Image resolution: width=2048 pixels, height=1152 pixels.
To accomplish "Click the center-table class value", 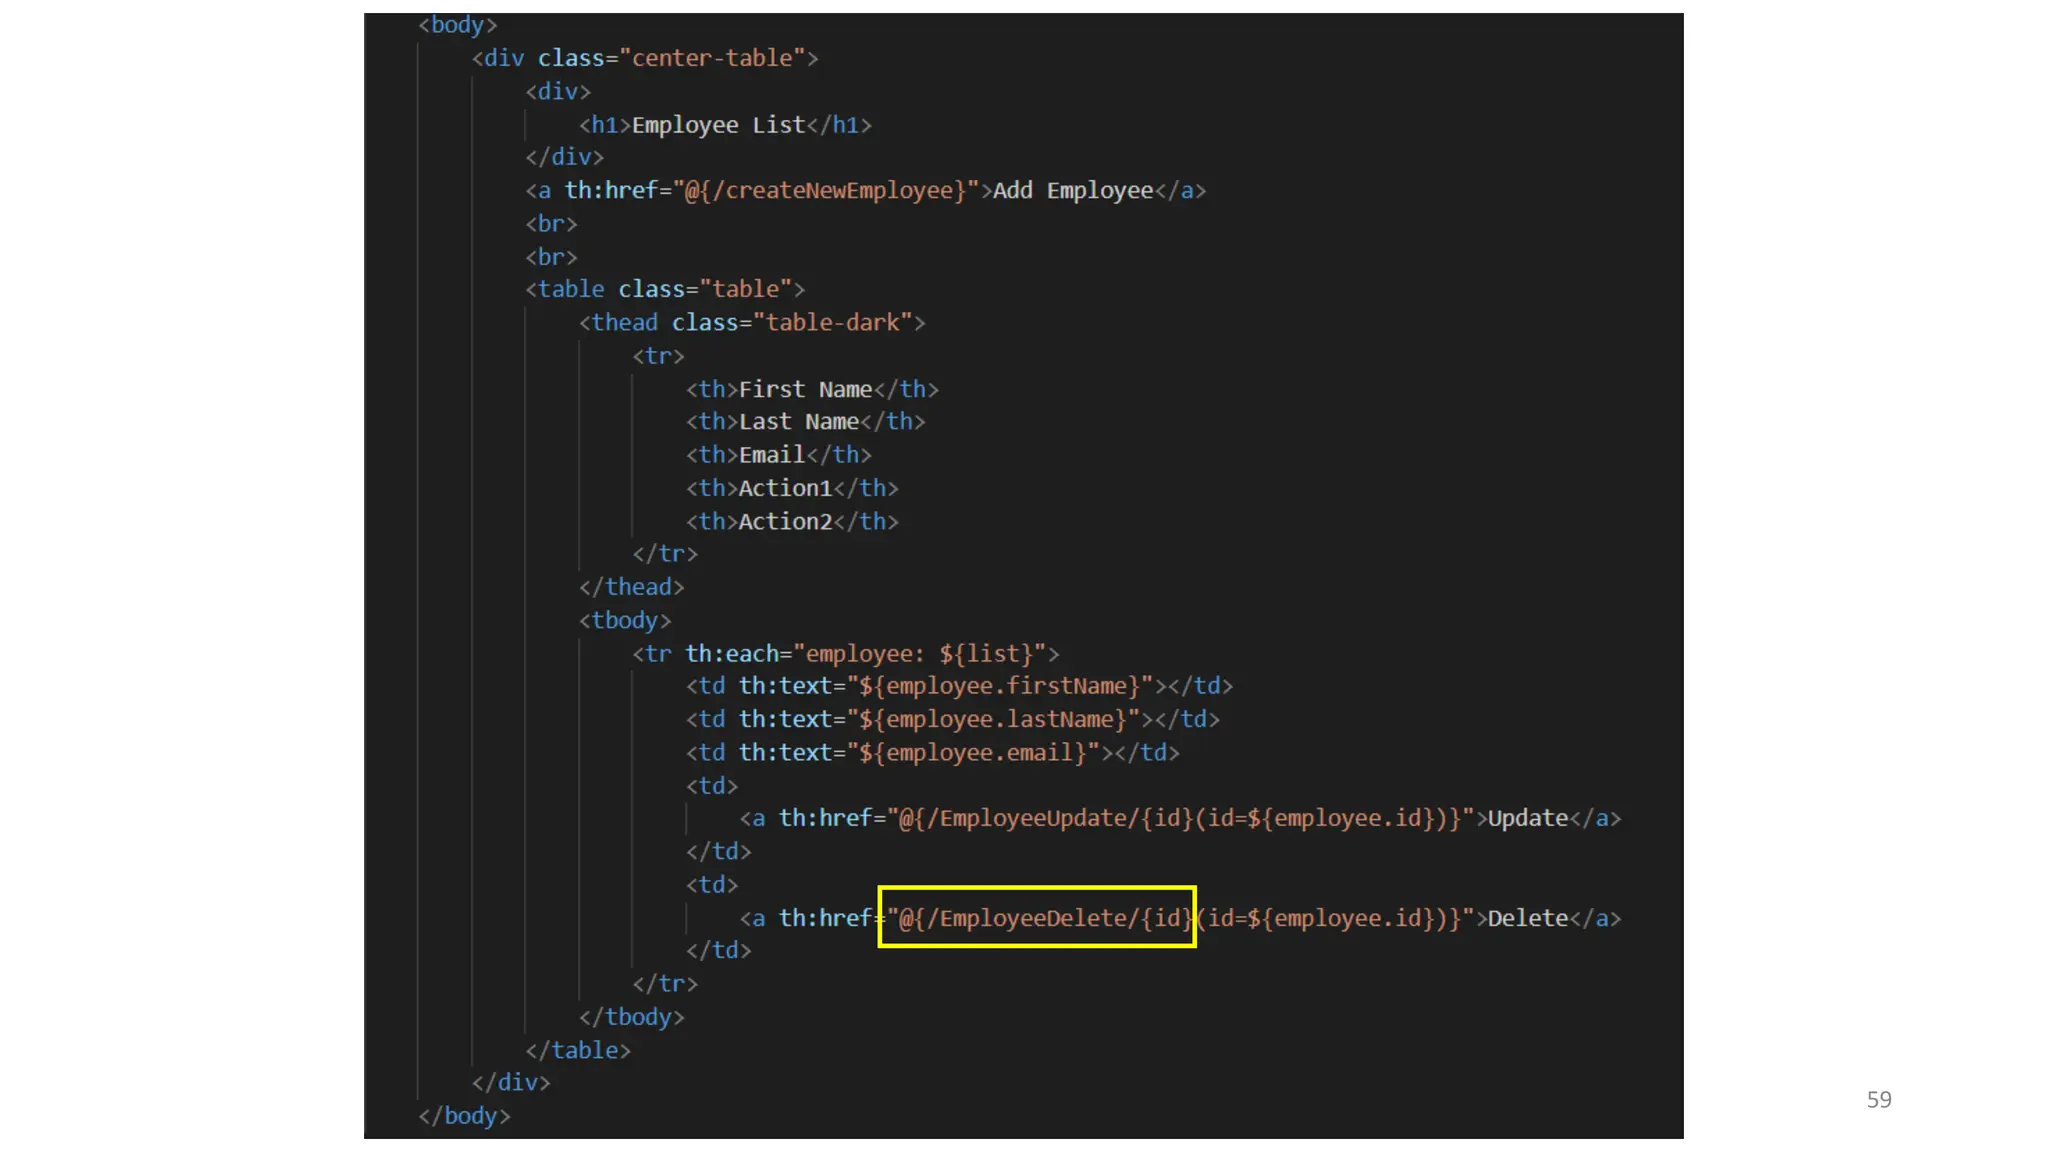I will (x=718, y=58).
